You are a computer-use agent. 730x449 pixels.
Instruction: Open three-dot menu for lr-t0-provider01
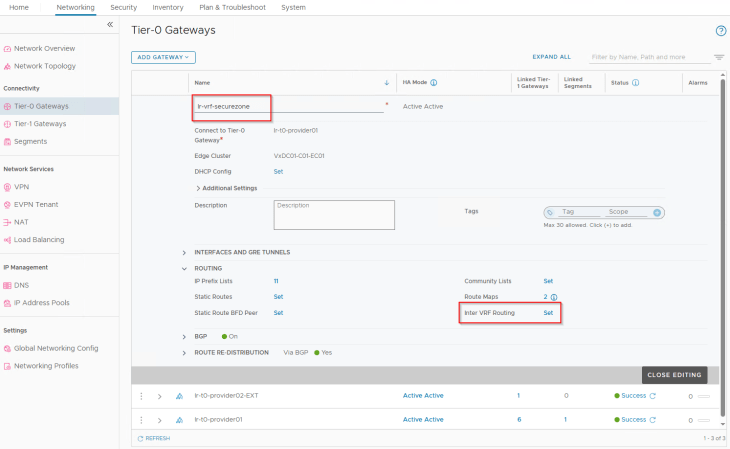[141, 420]
